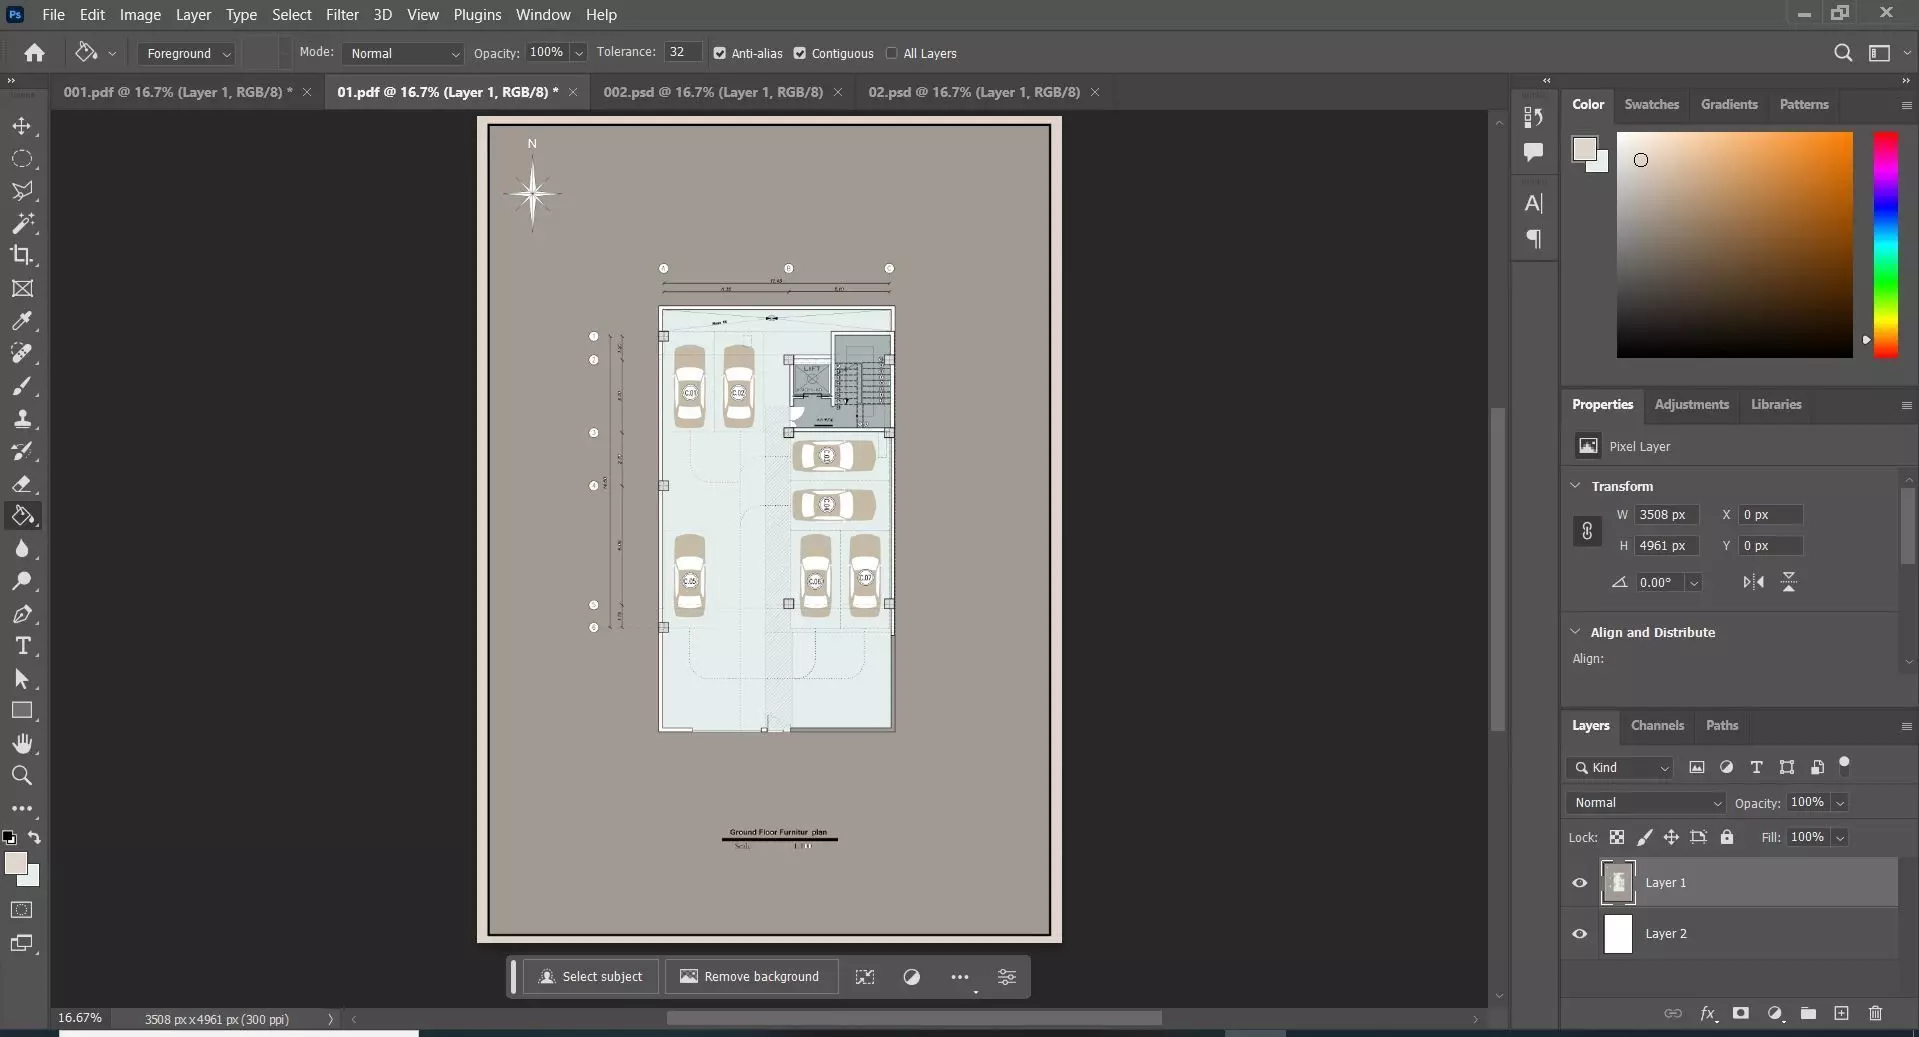Select the Dodge tool

[x=22, y=581]
